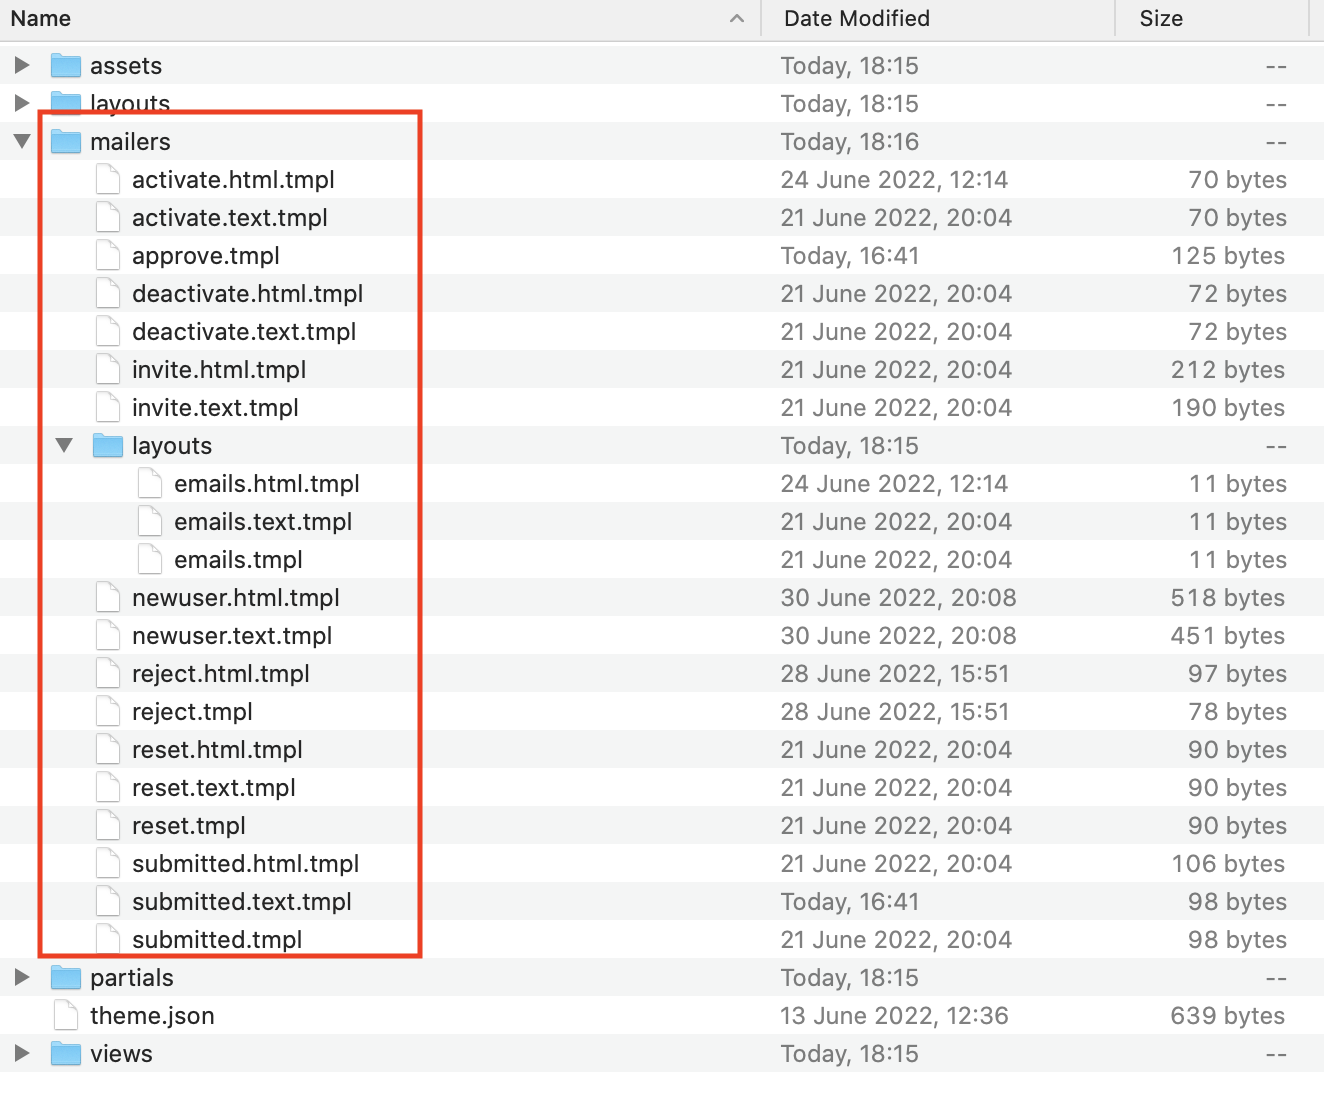Viewport: 1324px width, 1098px height.
Task: Select the submitted.text.tmpl file
Action: coord(242,901)
